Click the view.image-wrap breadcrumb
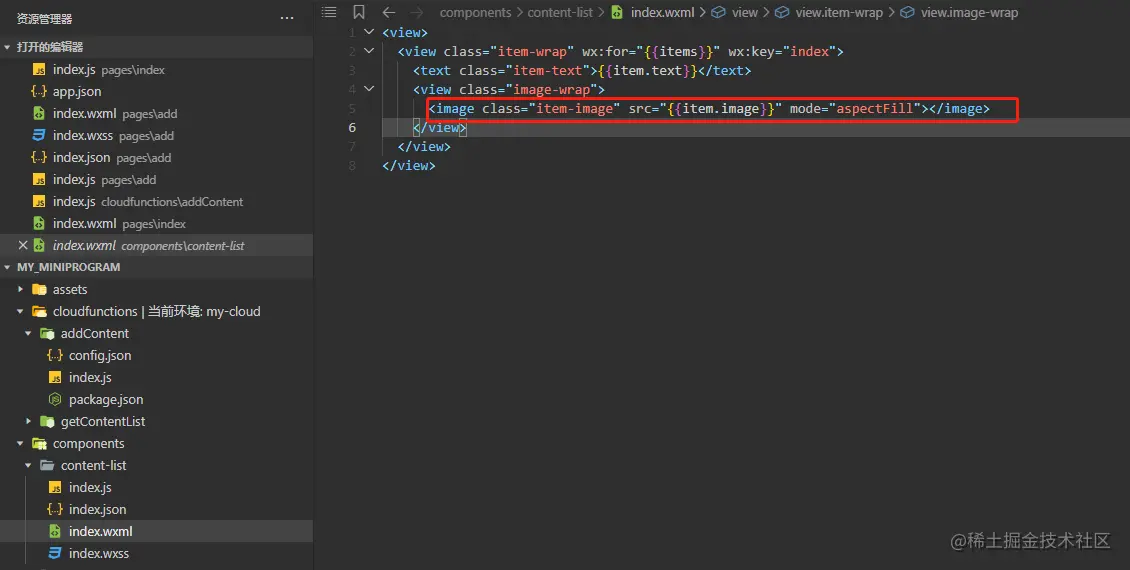Screen dimensions: 1130x570 (x=960, y=12)
